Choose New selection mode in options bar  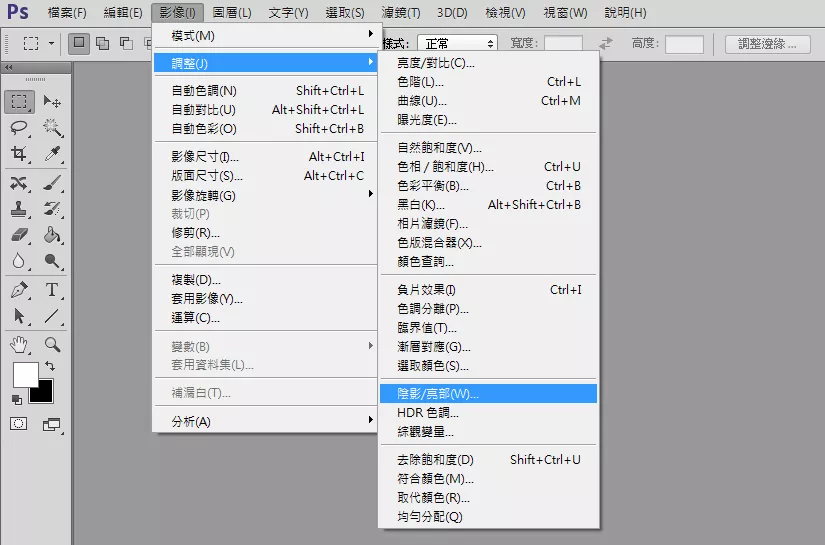tap(78, 43)
